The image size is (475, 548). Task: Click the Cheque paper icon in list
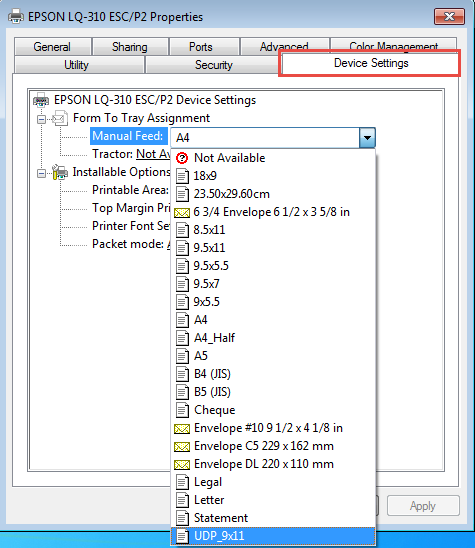point(182,410)
